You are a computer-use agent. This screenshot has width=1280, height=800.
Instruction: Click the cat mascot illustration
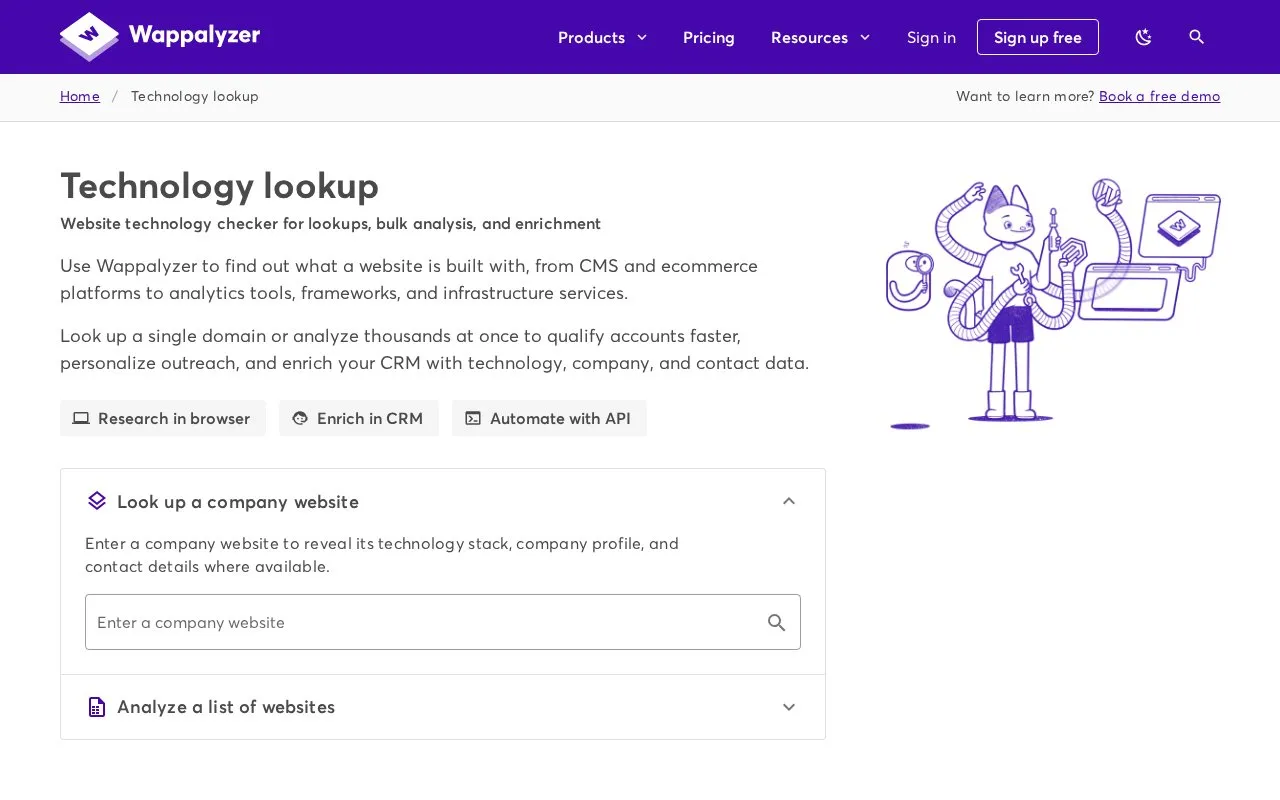click(1052, 305)
